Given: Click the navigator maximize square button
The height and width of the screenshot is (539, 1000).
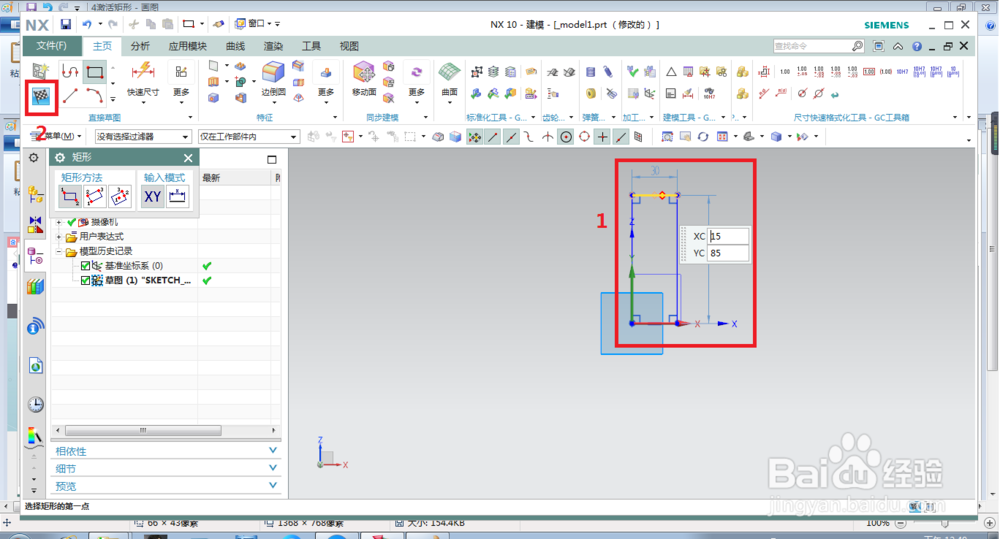Looking at the screenshot, I should (x=272, y=159).
